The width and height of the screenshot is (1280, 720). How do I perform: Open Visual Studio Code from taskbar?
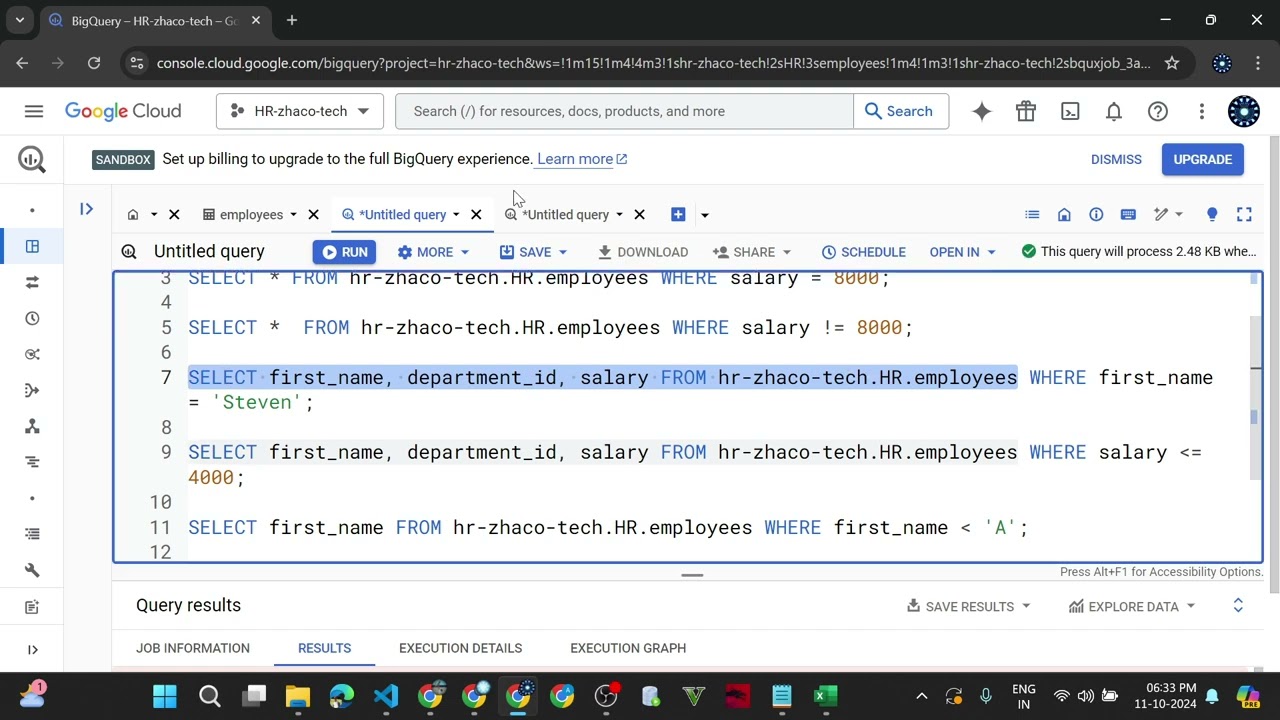click(386, 696)
